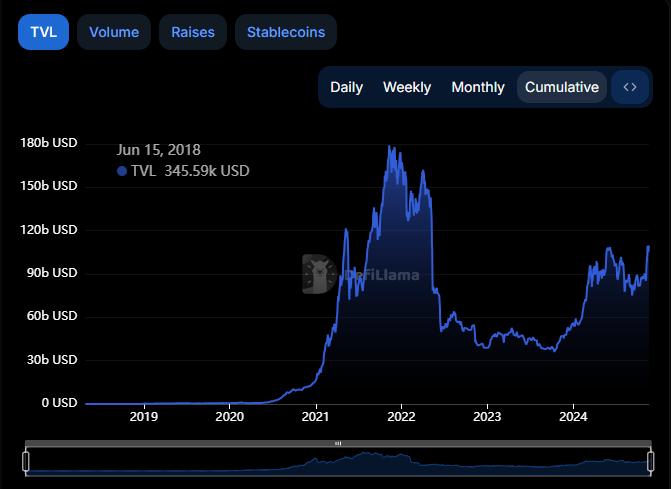Click the 2022 x-axis label

coord(401,417)
